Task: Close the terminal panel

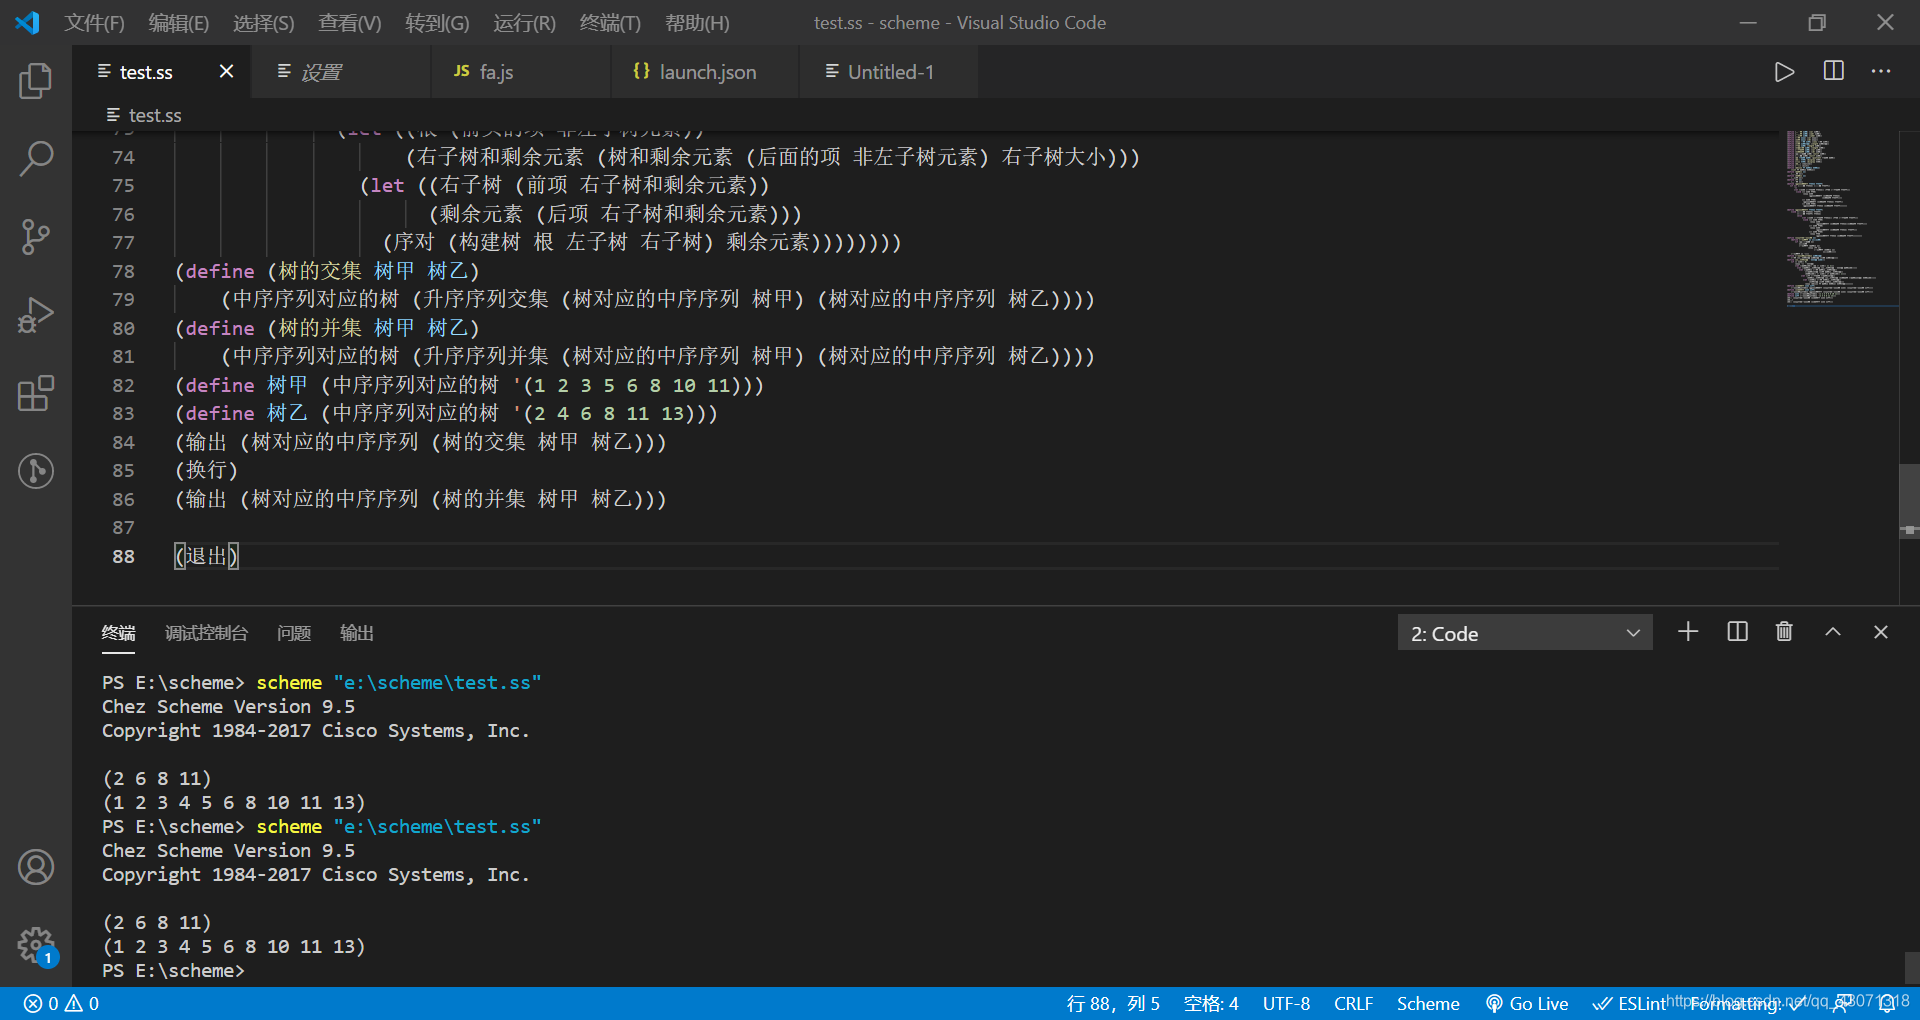Action: pyautogui.click(x=1881, y=632)
